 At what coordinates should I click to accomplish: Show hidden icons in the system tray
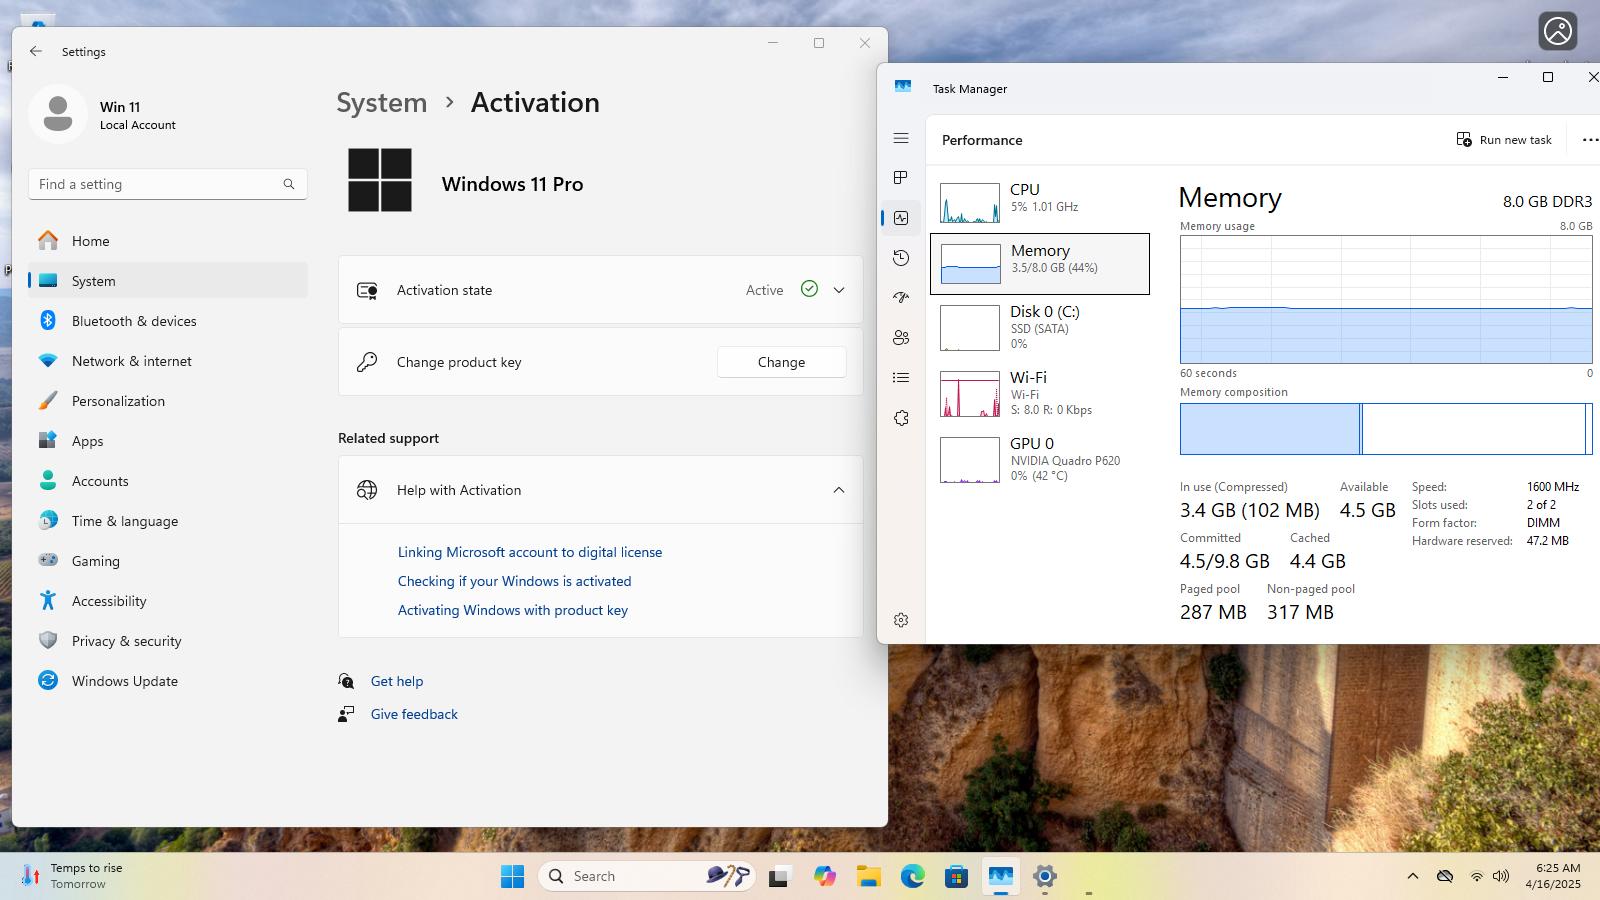pos(1413,876)
